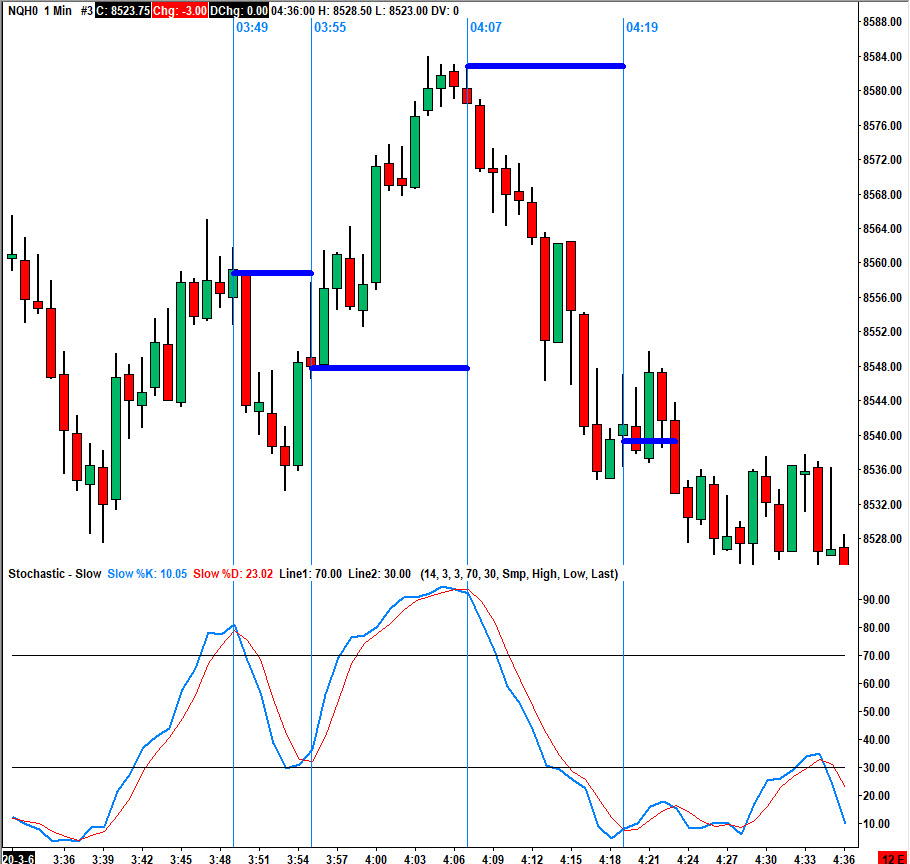Click the 03:49 vertical line label
This screenshot has width=910, height=864.
252,27
